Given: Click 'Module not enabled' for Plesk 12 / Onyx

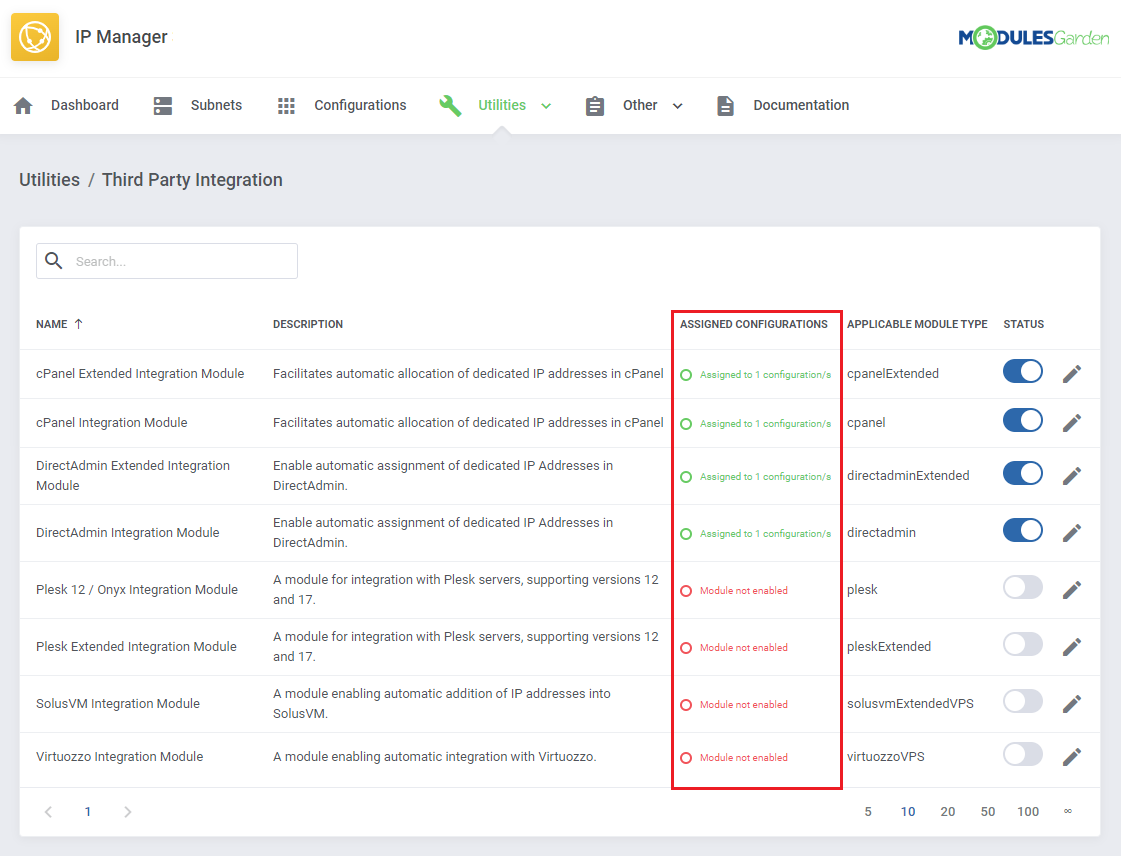Looking at the screenshot, I should (744, 591).
